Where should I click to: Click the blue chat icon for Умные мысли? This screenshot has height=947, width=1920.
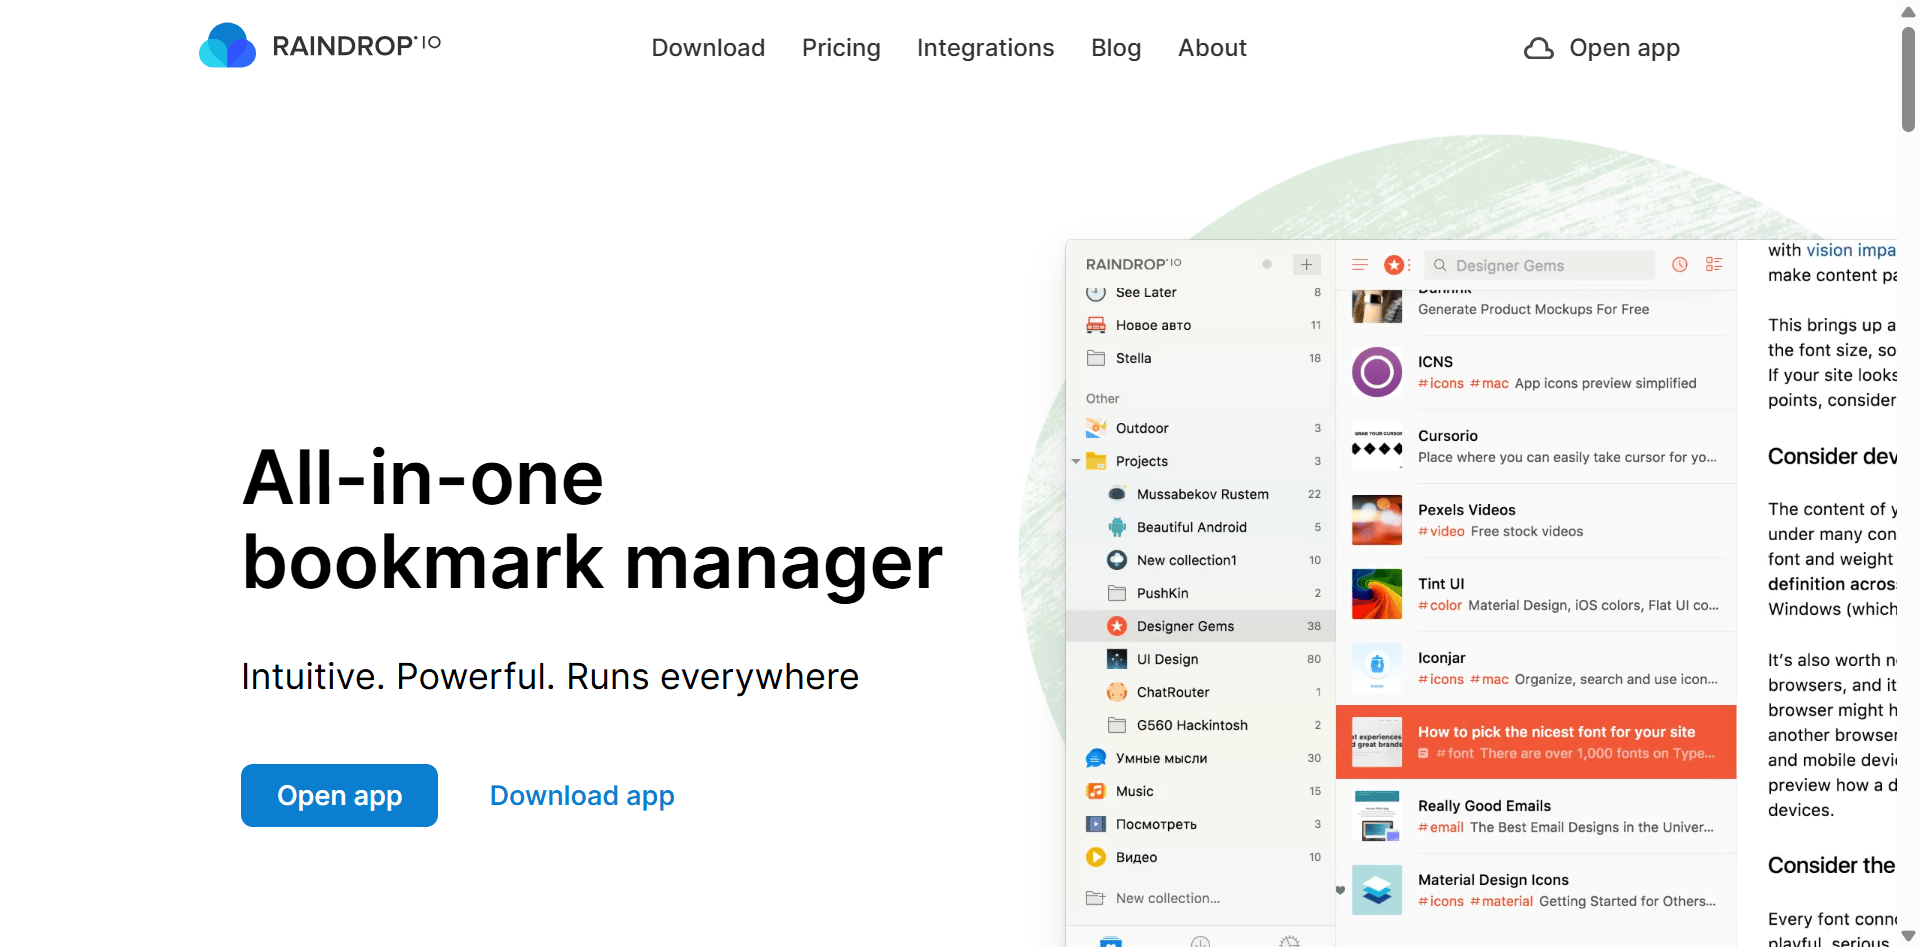(1096, 758)
